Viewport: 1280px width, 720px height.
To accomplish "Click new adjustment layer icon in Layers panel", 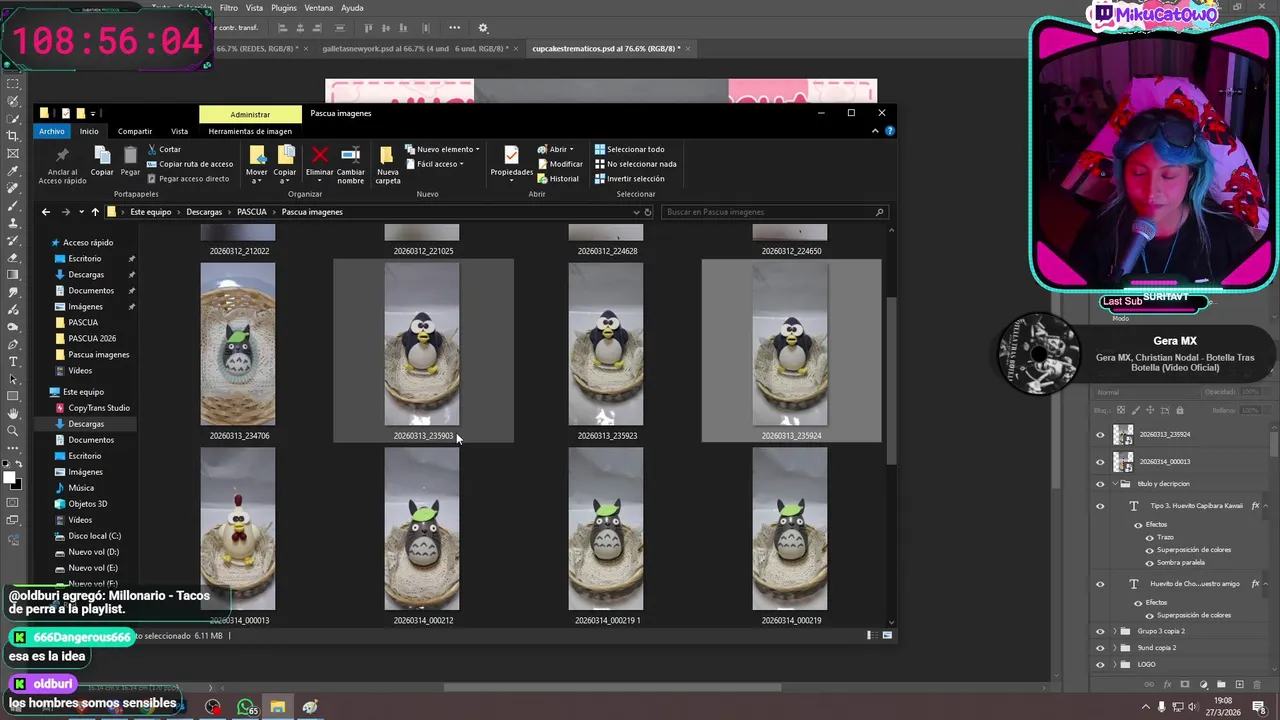I will click(1203, 685).
